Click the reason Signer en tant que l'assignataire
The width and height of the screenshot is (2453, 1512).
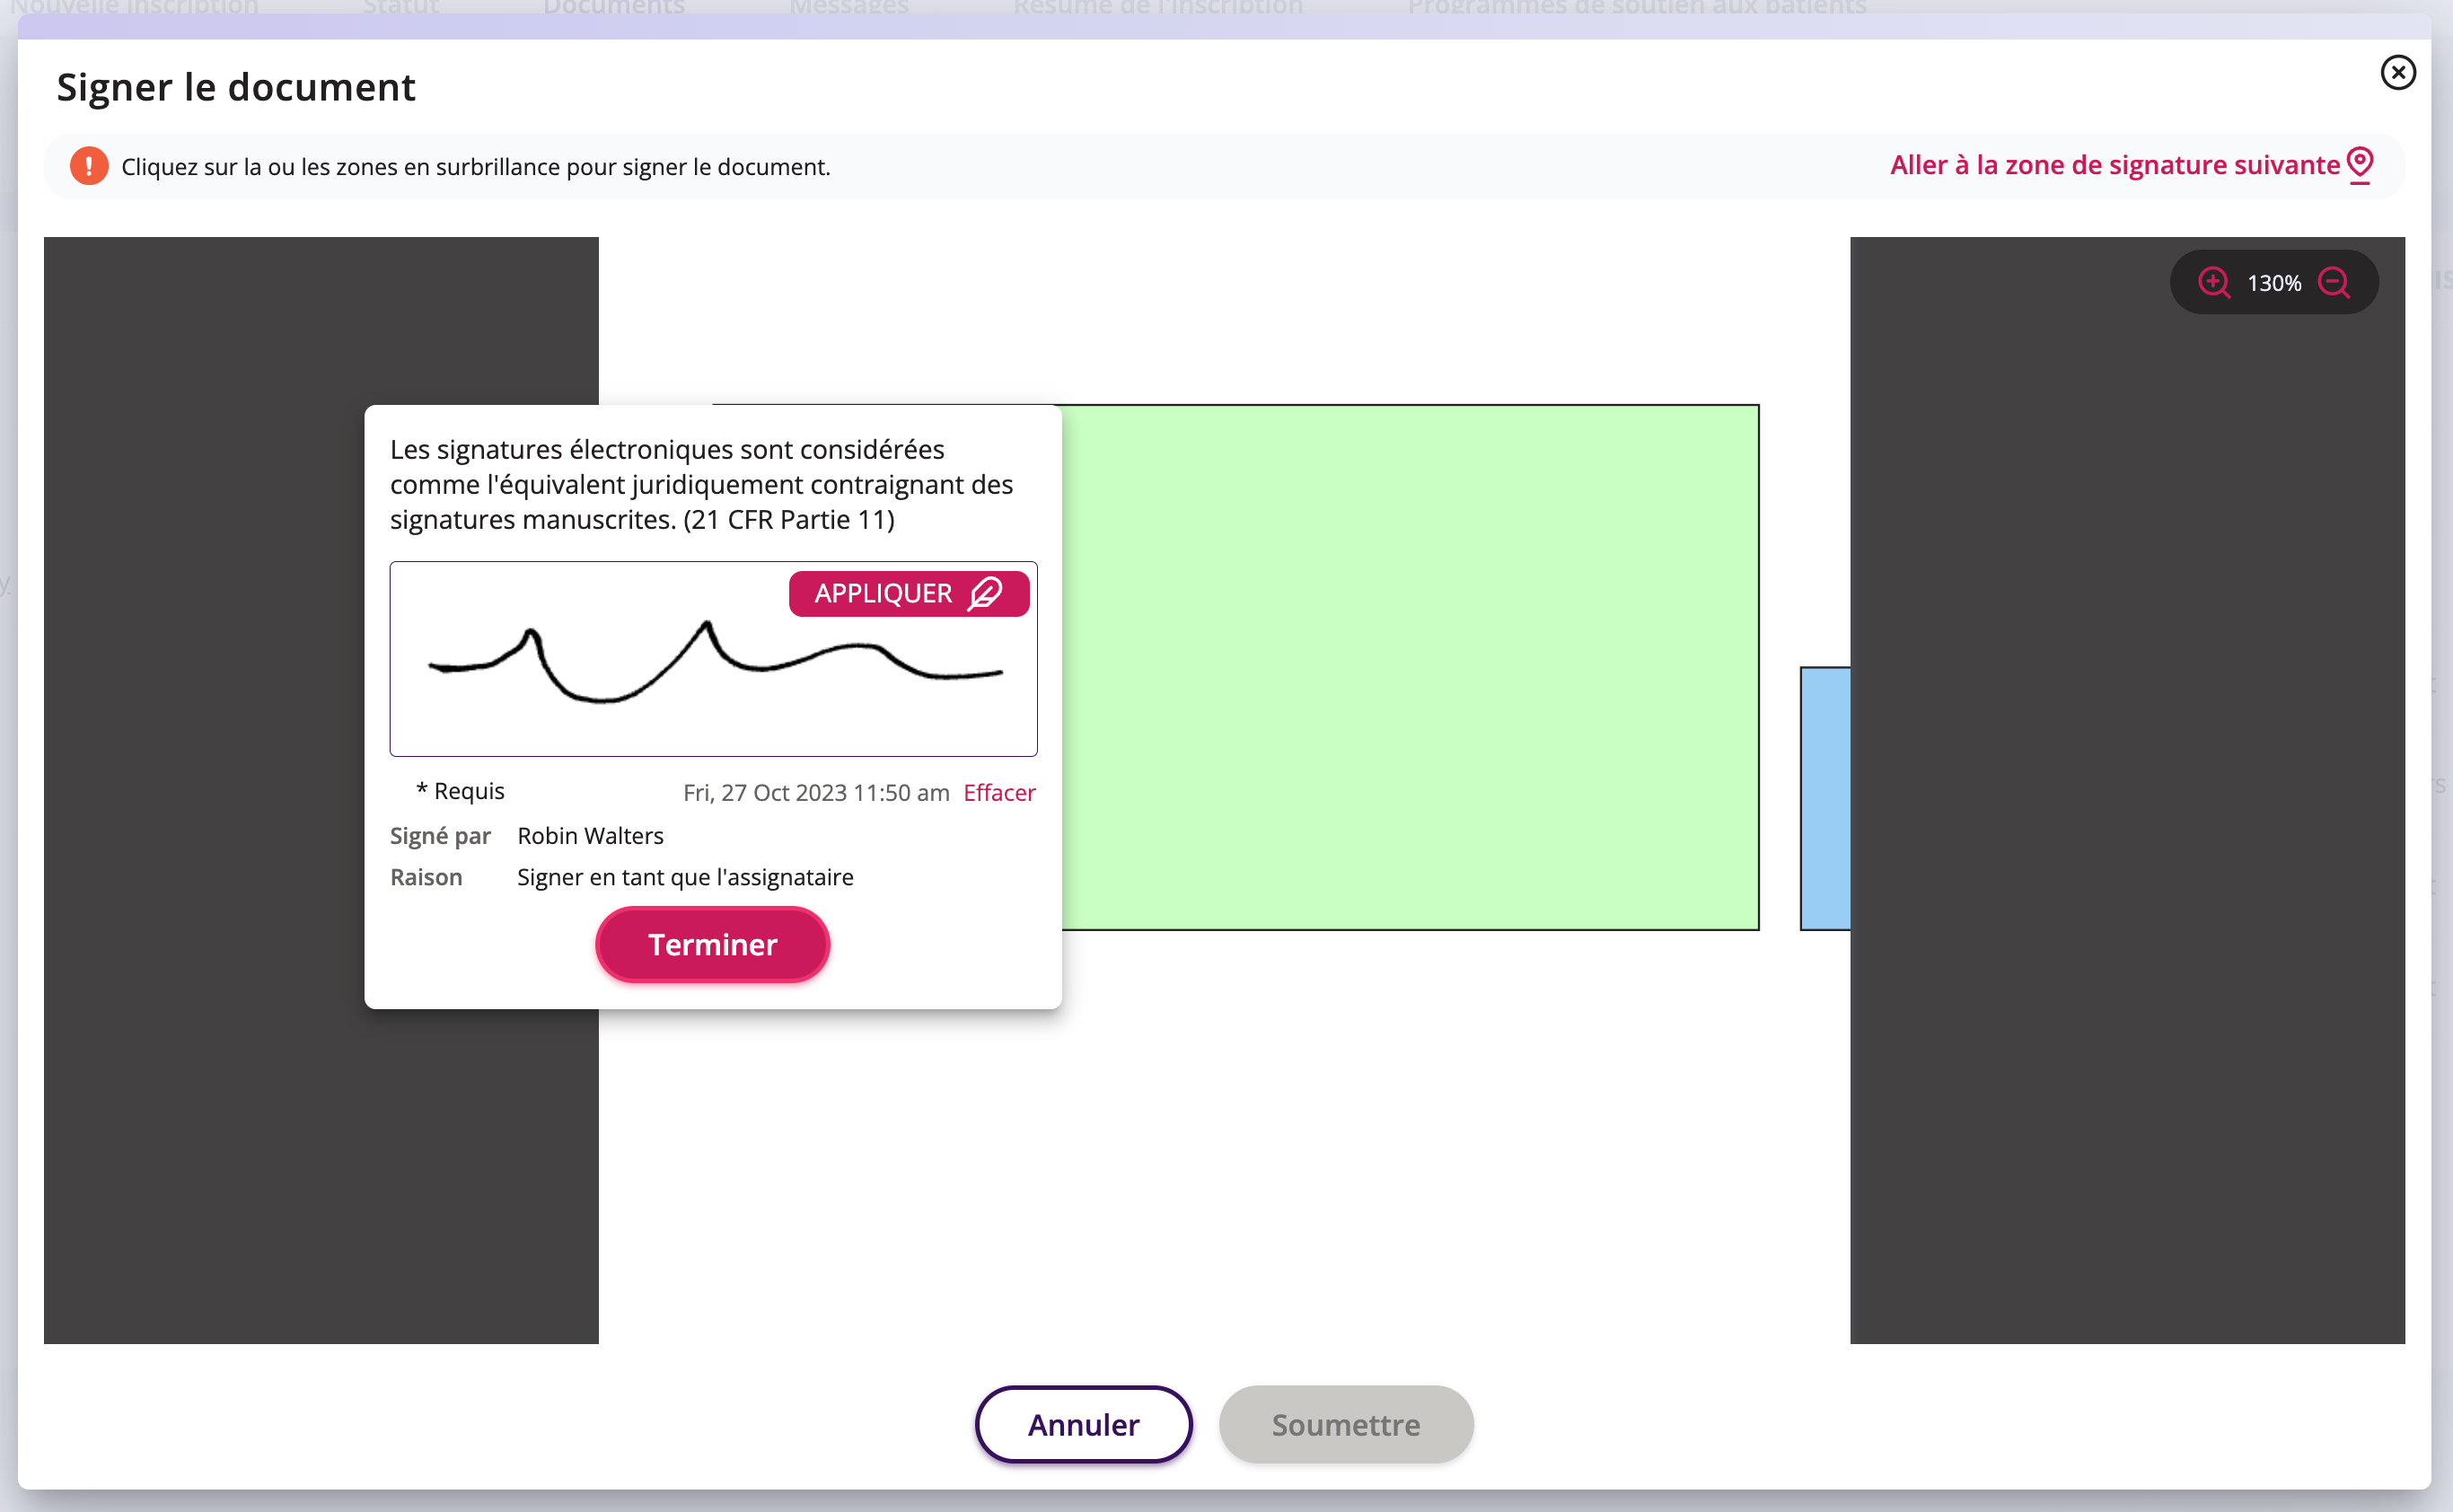point(685,877)
